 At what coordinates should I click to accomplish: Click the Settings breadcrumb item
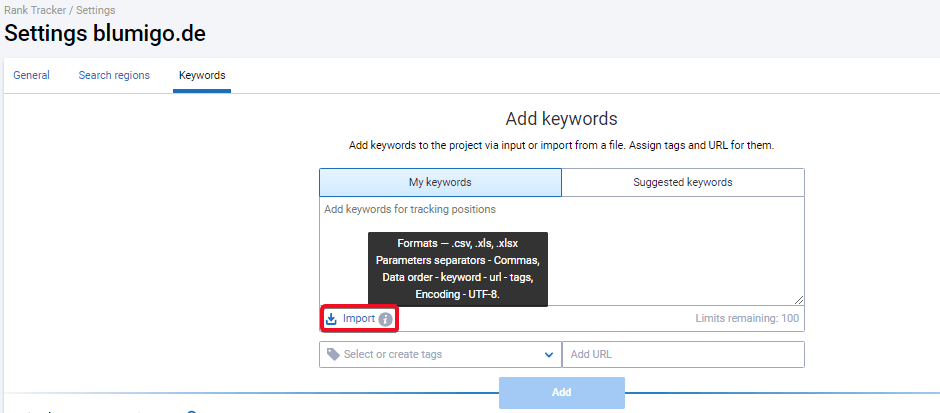(96, 10)
